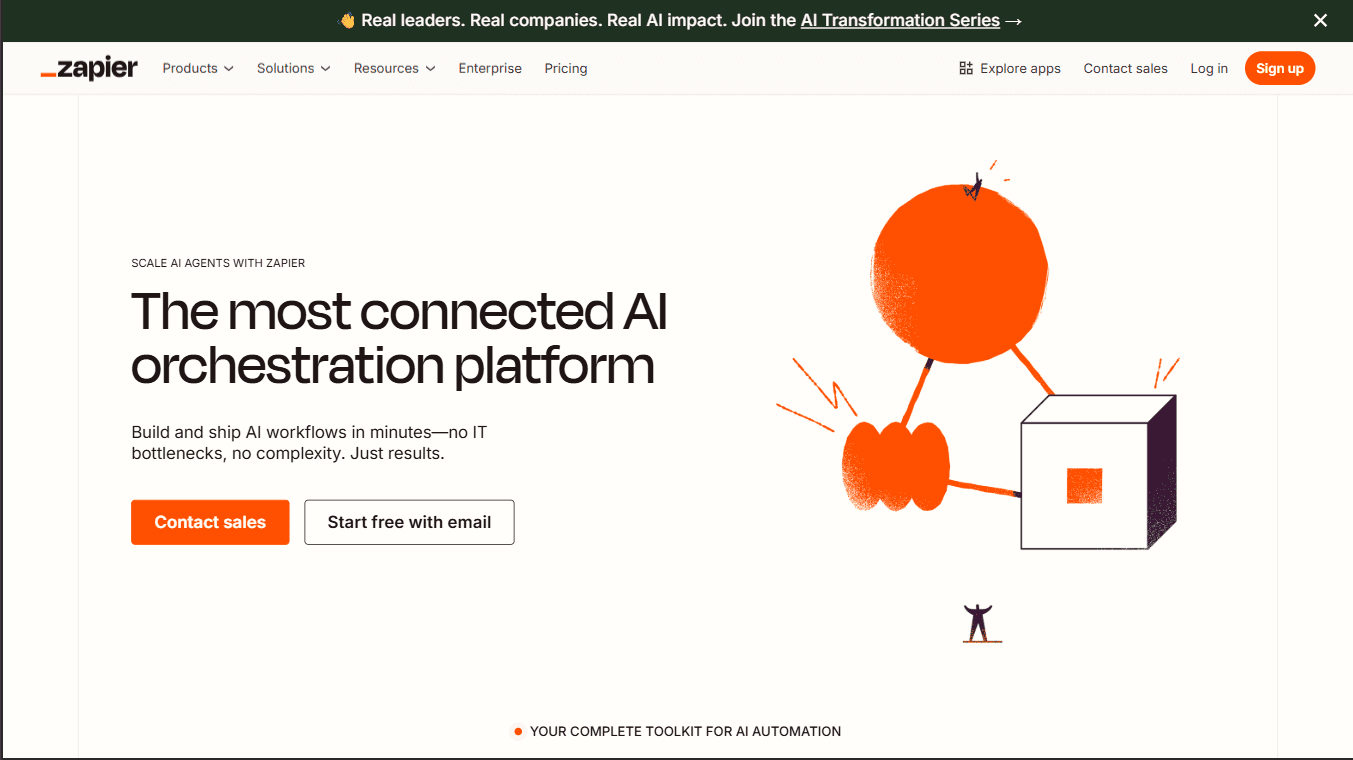The height and width of the screenshot is (760, 1353).
Task: Click Start free with email button
Action: point(409,522)
